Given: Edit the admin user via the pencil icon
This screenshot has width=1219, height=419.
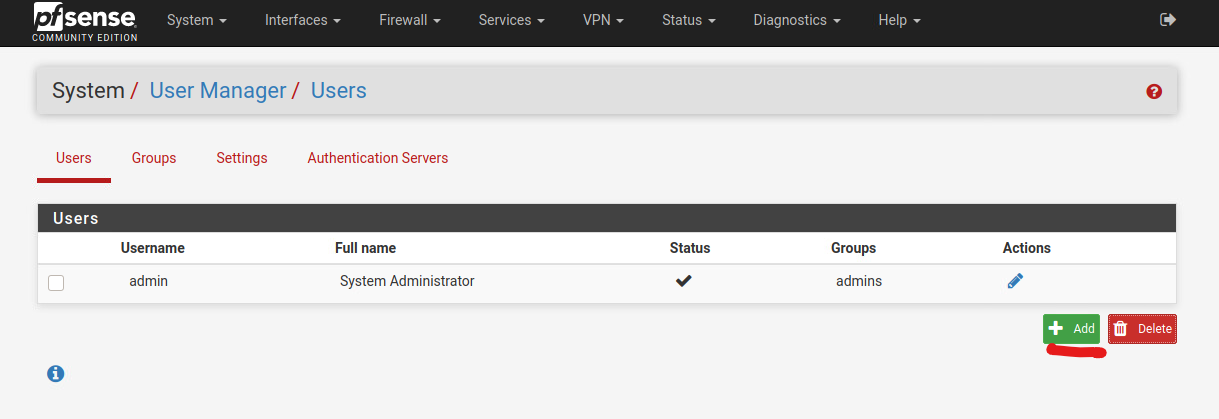Looking at the screenshot, I should click(1015, 281).
